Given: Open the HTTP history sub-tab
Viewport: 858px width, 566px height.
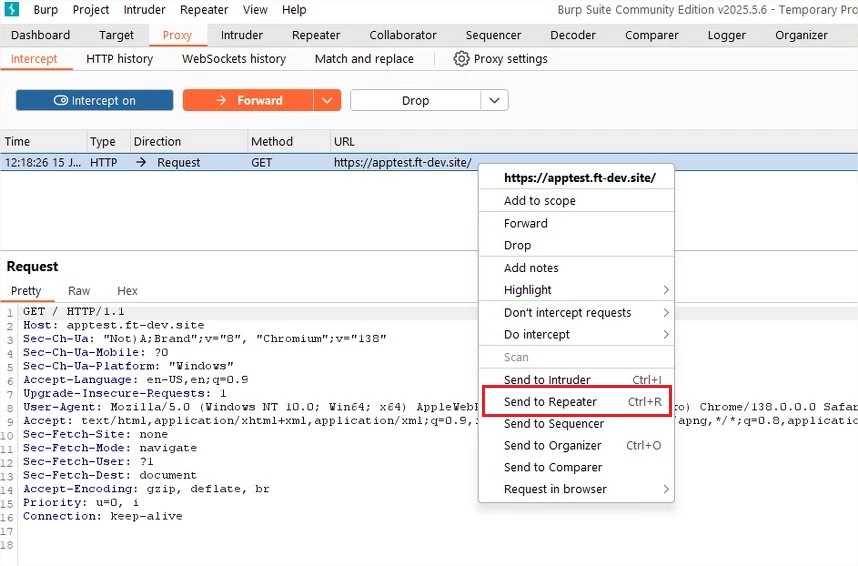Looking at the screenshot, I should [x=119, y=59].
